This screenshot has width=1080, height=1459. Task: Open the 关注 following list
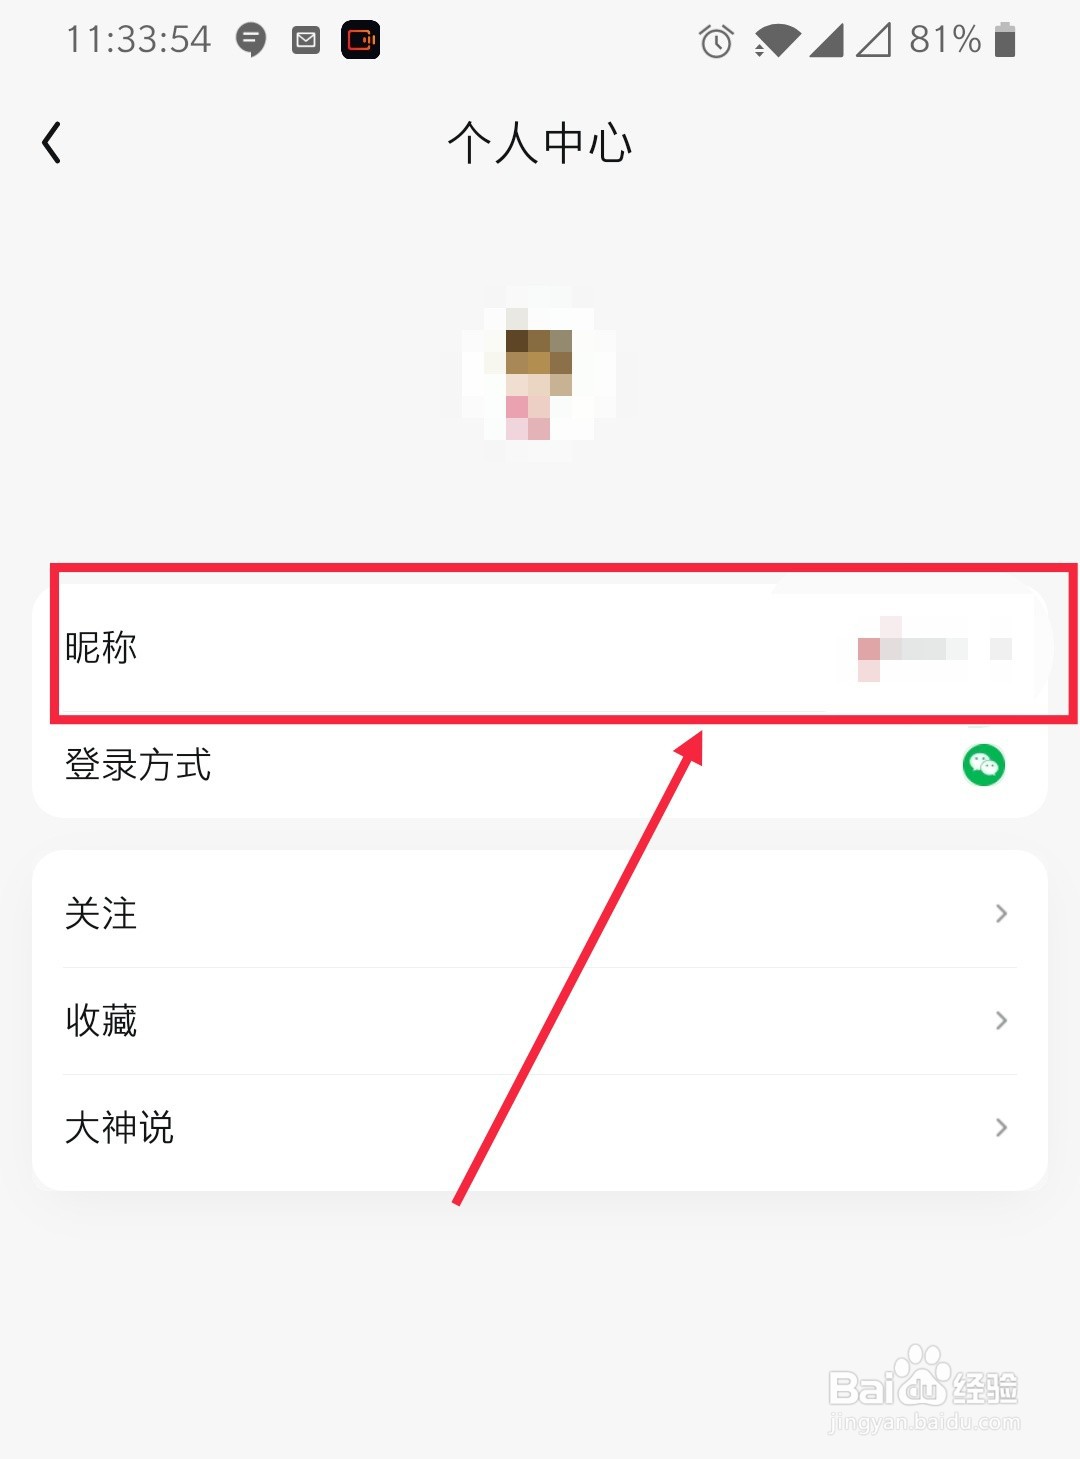540,913
